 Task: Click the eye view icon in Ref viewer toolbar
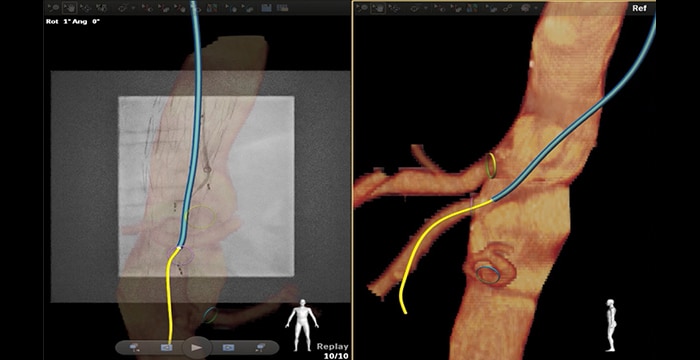point(414,8)
